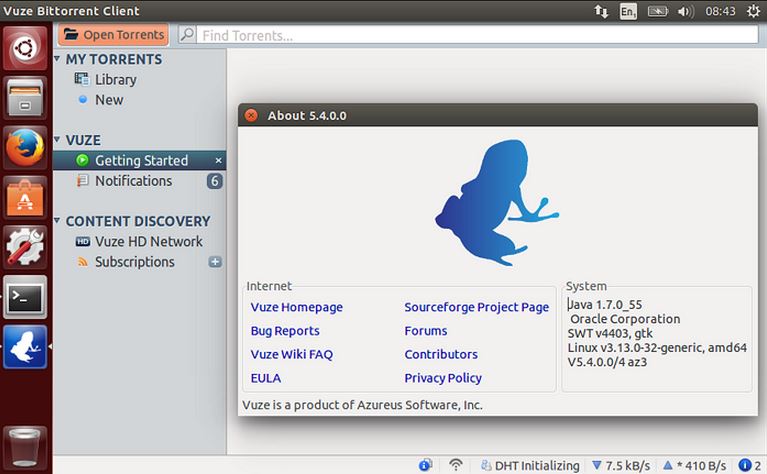
Task: Close the Getting Started sidebar entry
Action: click(x=218, y=160)
